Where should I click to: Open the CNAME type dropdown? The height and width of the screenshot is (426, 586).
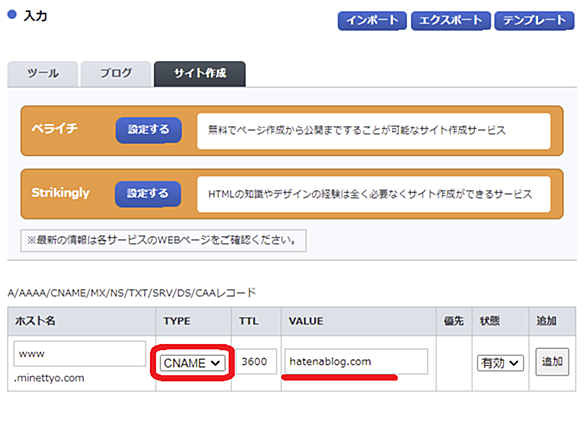point(192,363)
